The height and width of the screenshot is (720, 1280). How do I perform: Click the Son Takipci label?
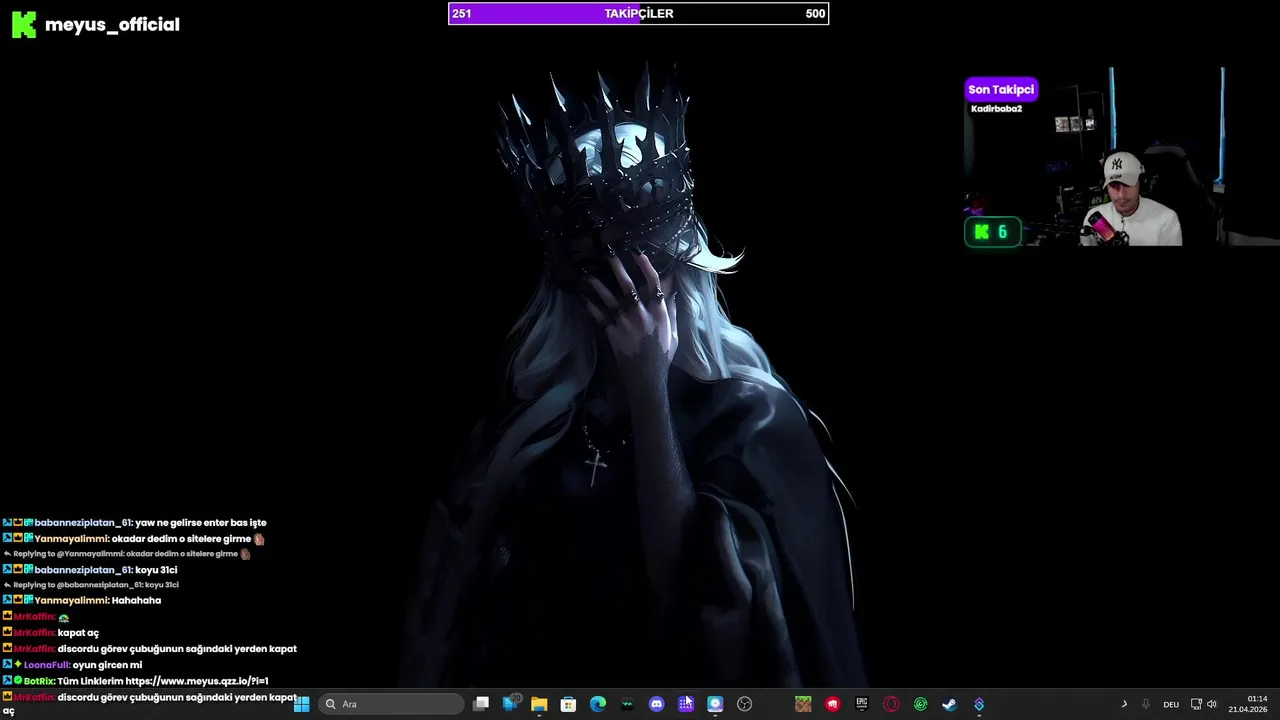pos(1001,89)
